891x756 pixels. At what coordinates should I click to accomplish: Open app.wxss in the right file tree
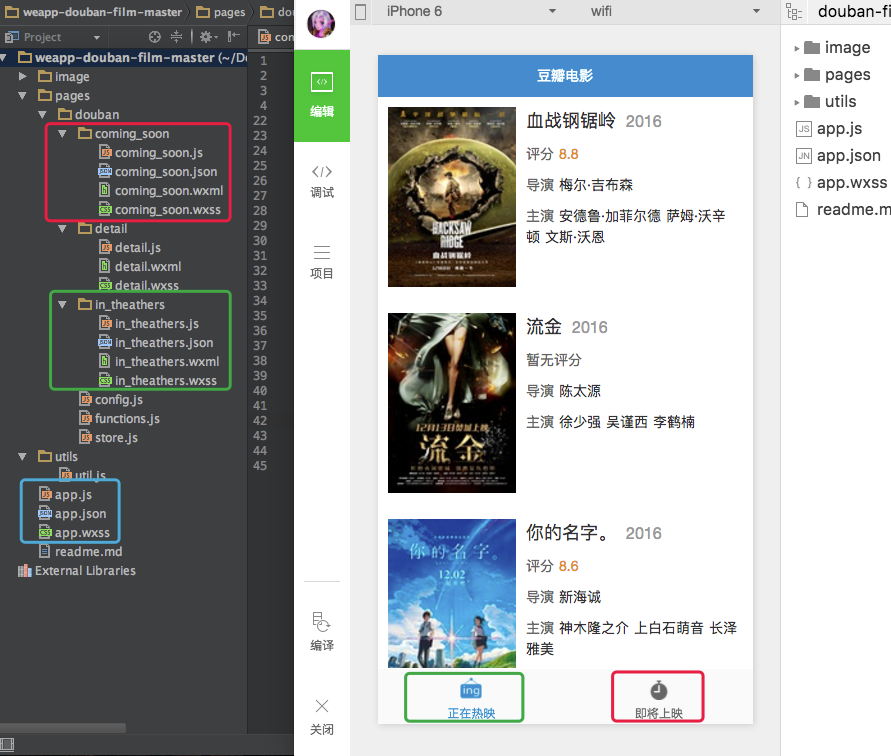coord(841,182)
